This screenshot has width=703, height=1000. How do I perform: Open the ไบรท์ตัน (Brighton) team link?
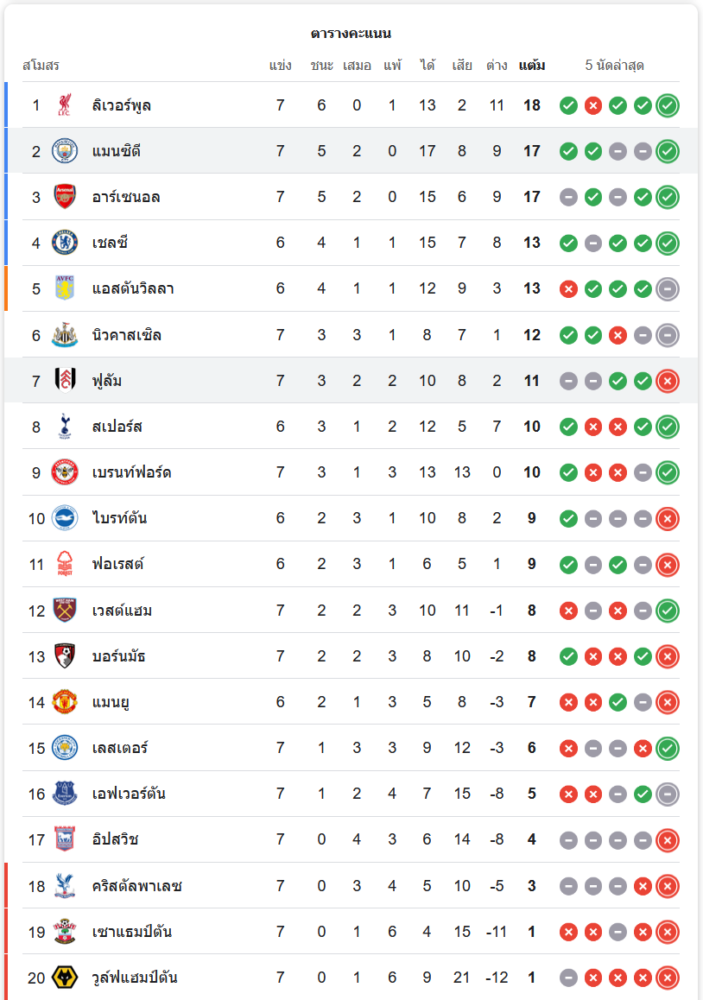tap(119, 519)
